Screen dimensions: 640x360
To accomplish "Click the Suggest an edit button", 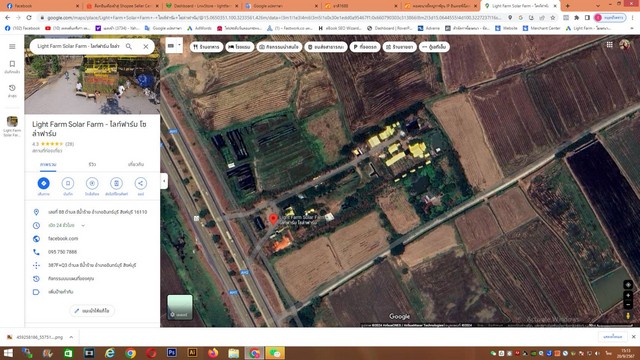I will pos(92,311).
